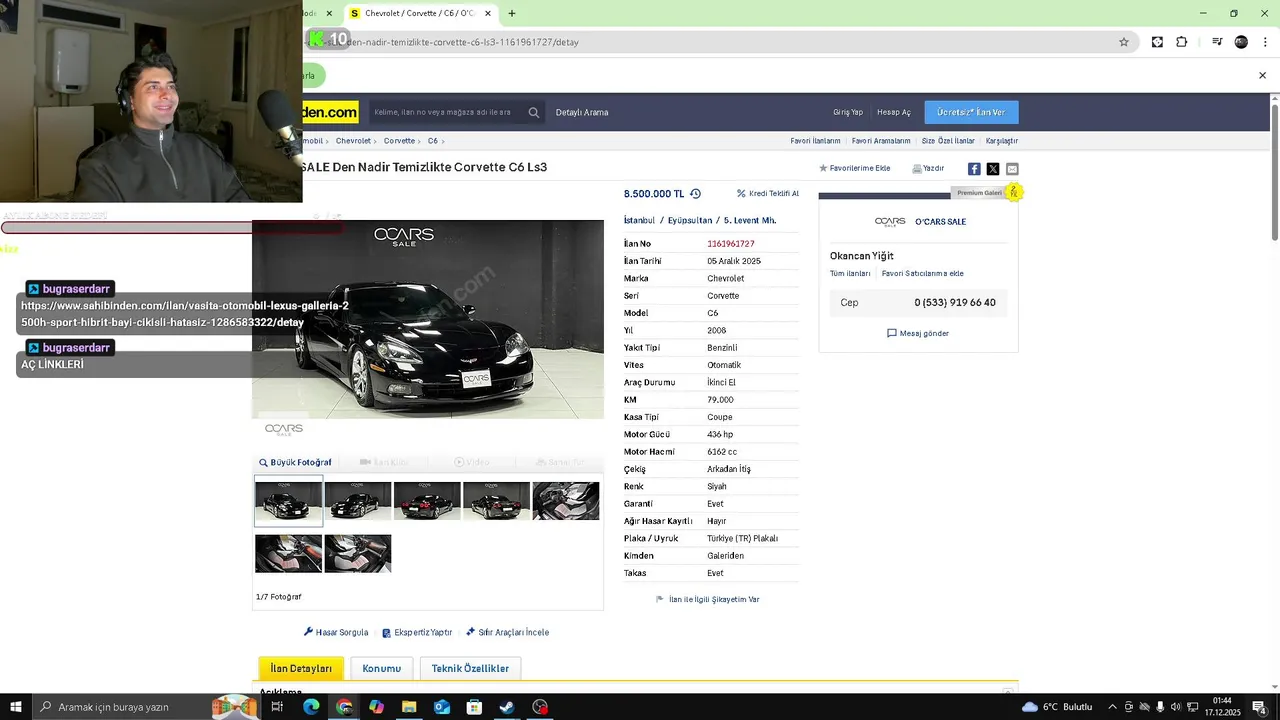Image resolution: width=1280 pixels, height=720 pixels.
Task: Click 5. Levent Mh. neighborhood link
Action: (x=750, y=220)
